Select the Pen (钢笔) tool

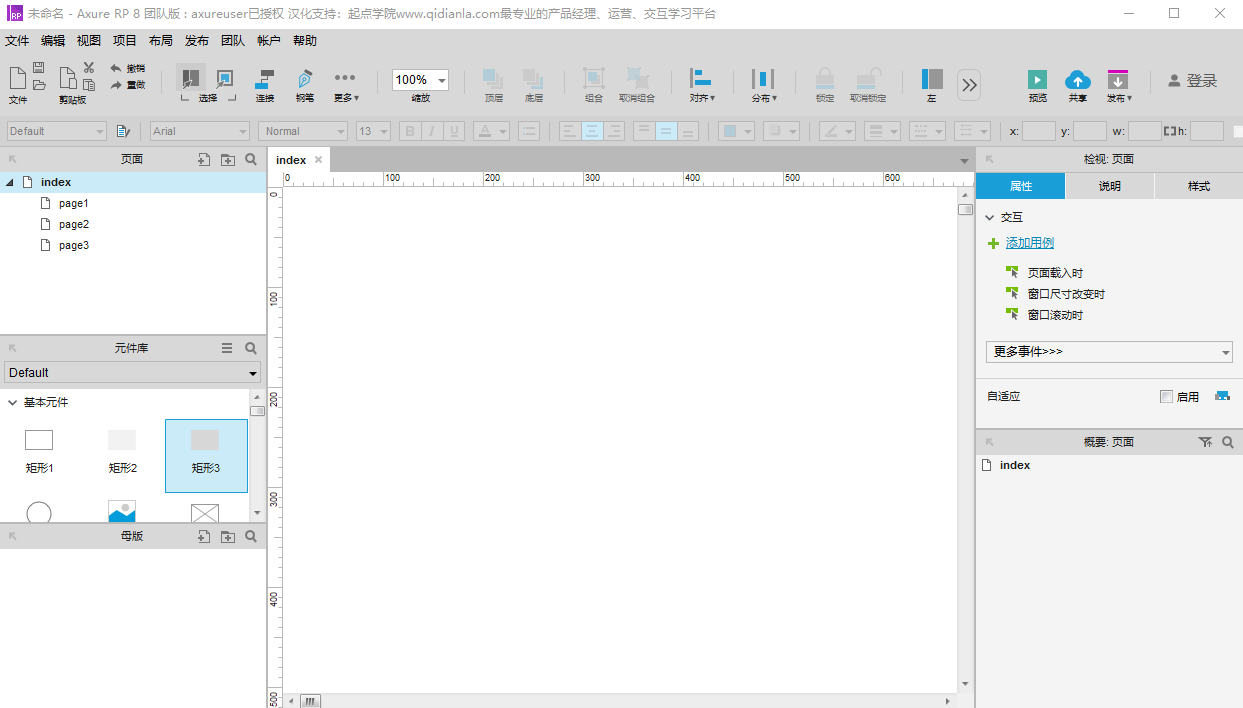(x=304, y=80)
